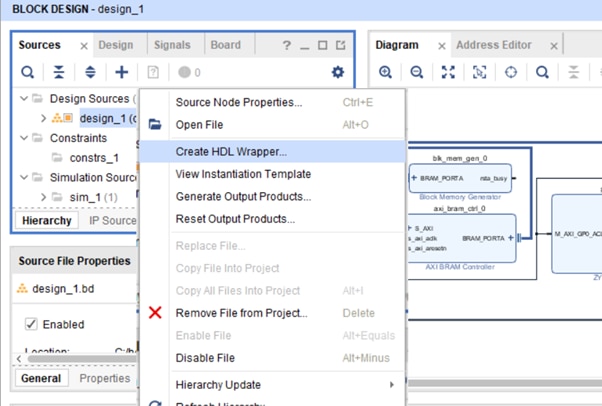The width and height of the screenshot is (602, 406).
Task: Click the Diagram horizontal scrollbar
Action: pyautogui.click(x=505, y=383)
